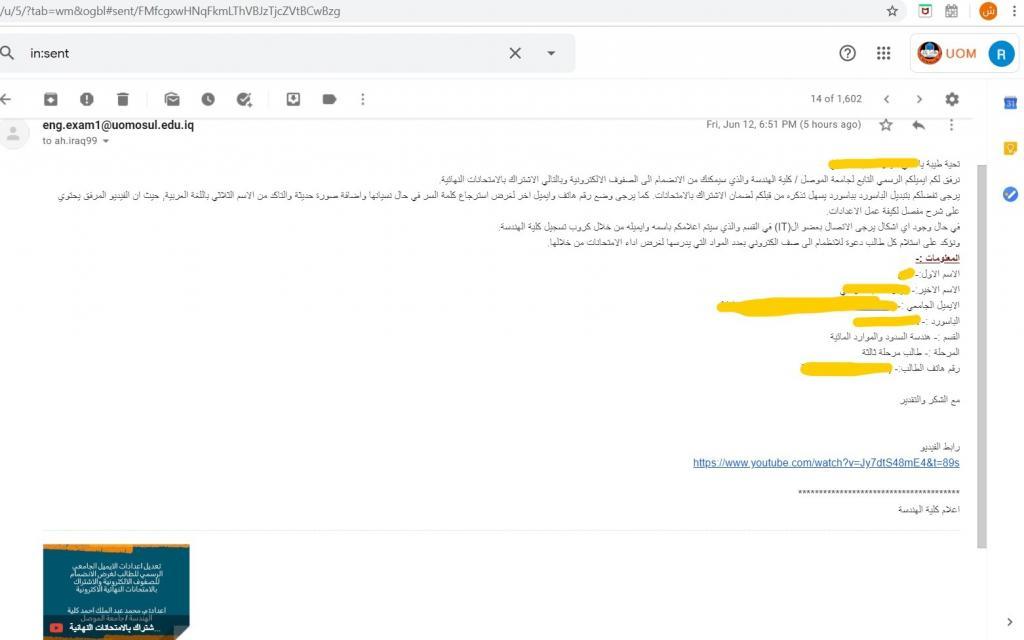Star this message from eng.exam1
The width and height of the screenshot is (1024, 640).
[886, 125]
